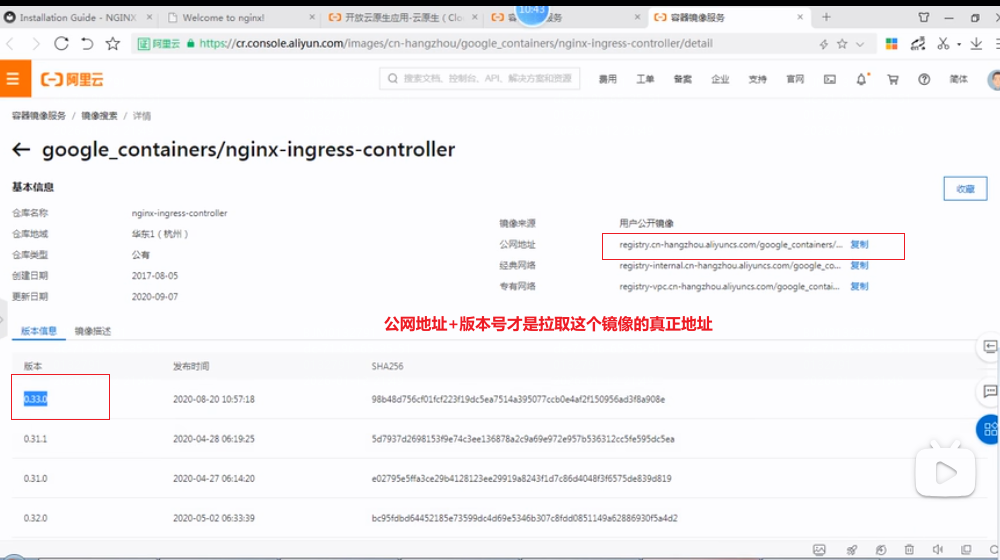Open the 企业 menu
Viewport: 1000px width, 560px height.
coord(720,79)
